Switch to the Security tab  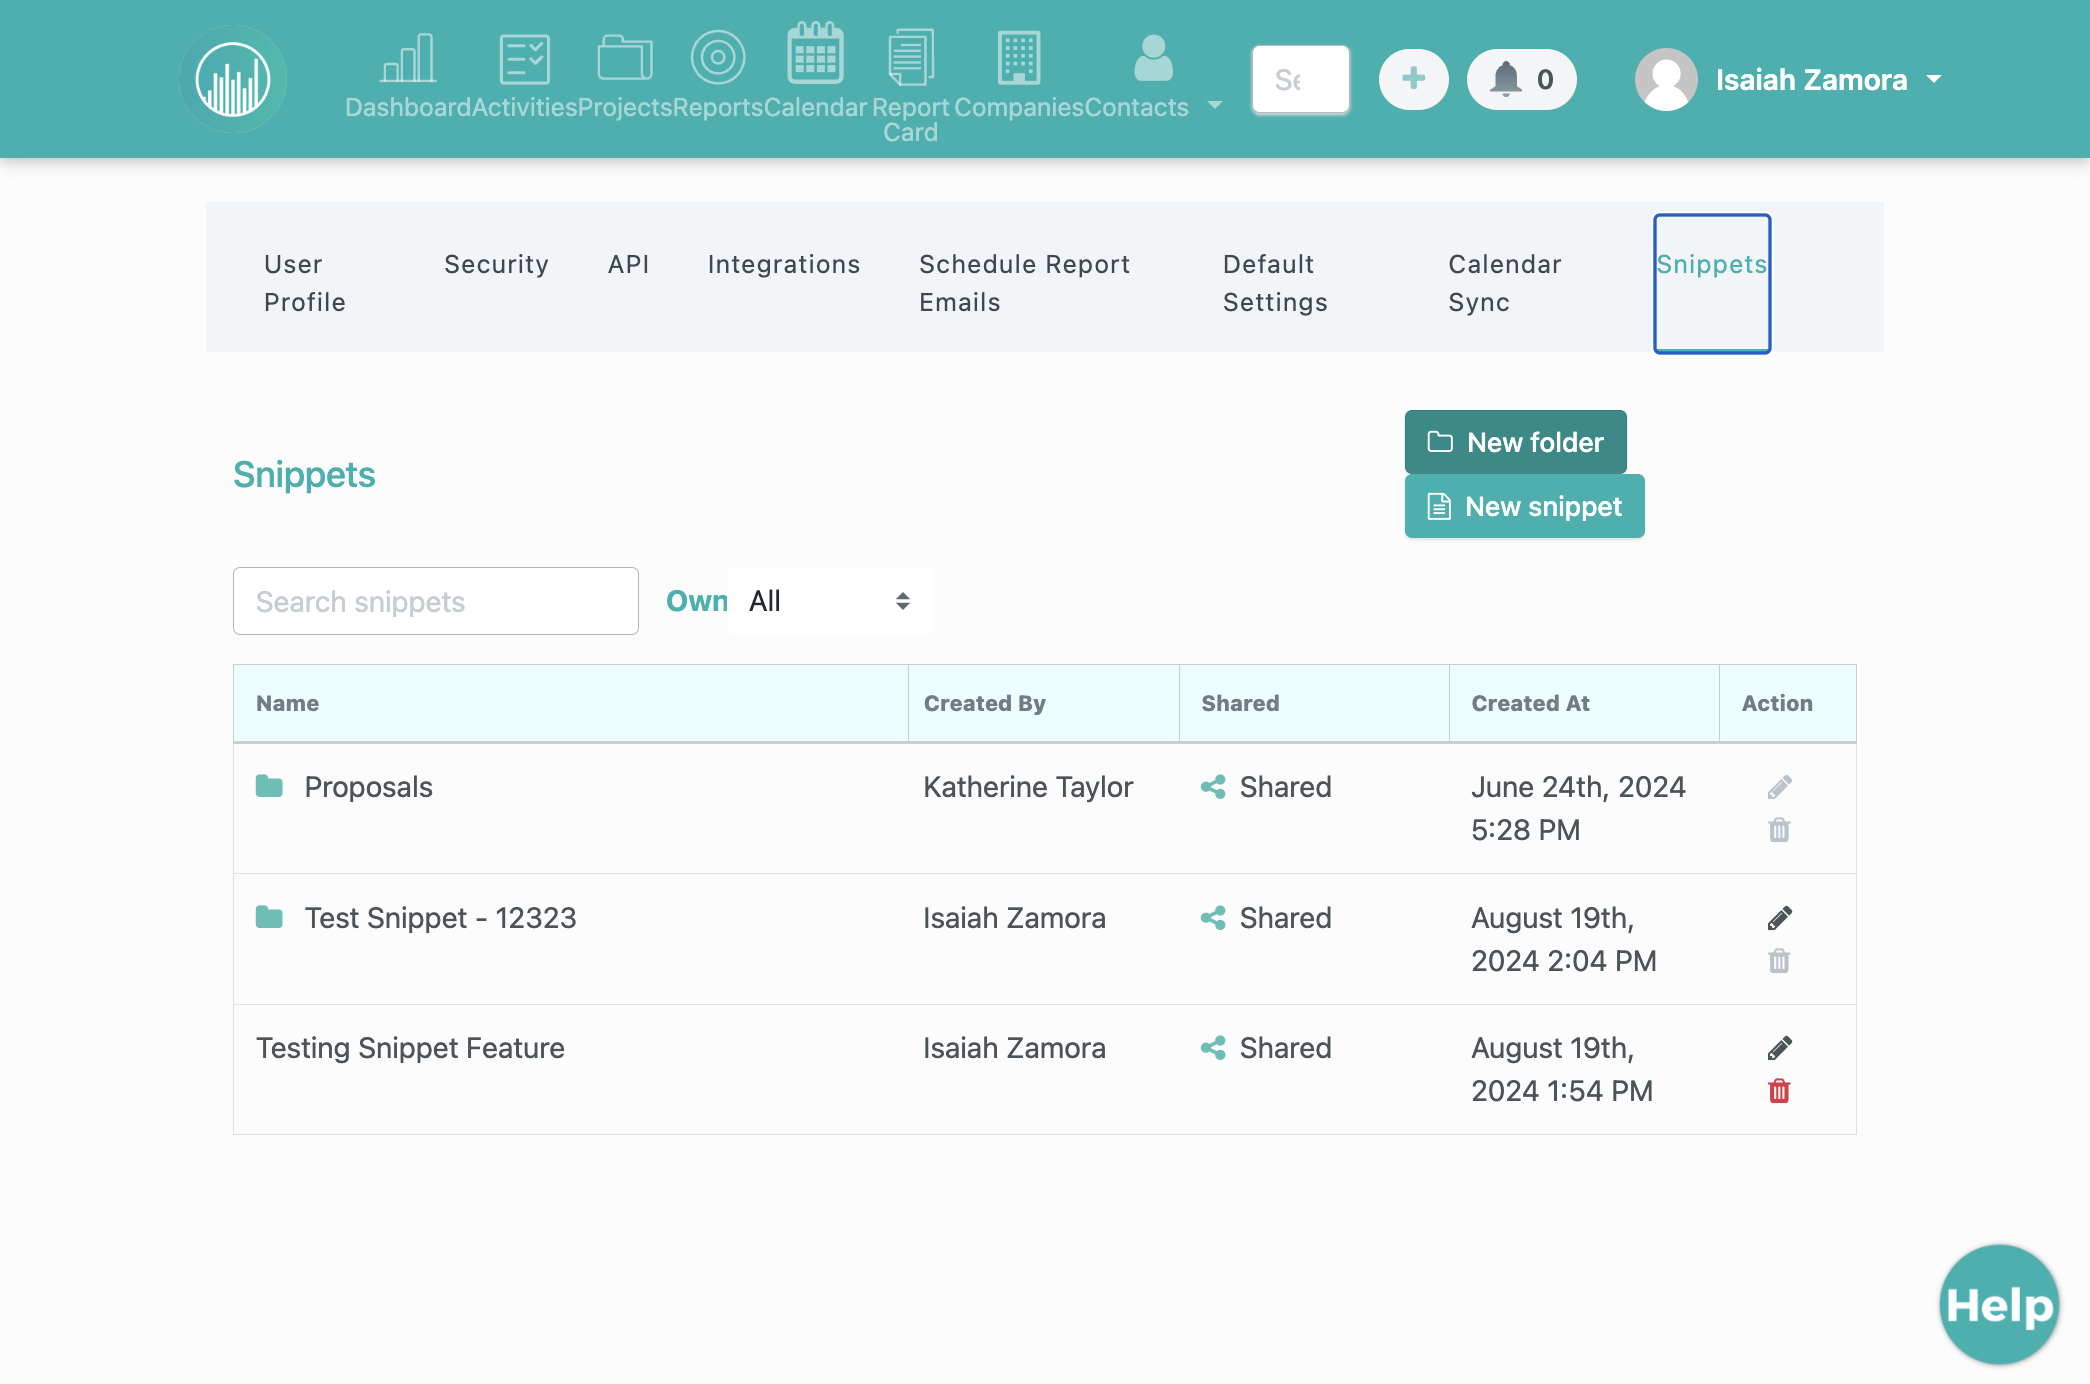pyautogui.click(x=496, y=264)
